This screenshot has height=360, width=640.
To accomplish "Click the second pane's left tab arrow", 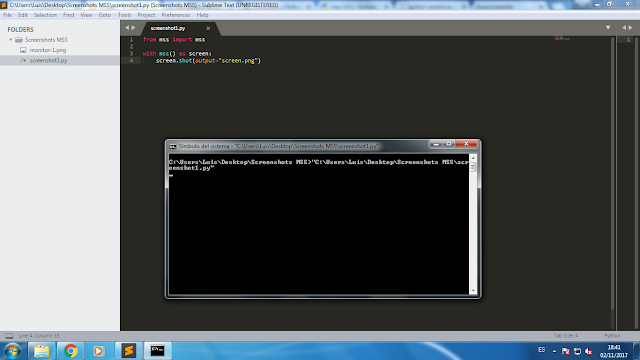I will pyautogui.click(x=624, y=27).
